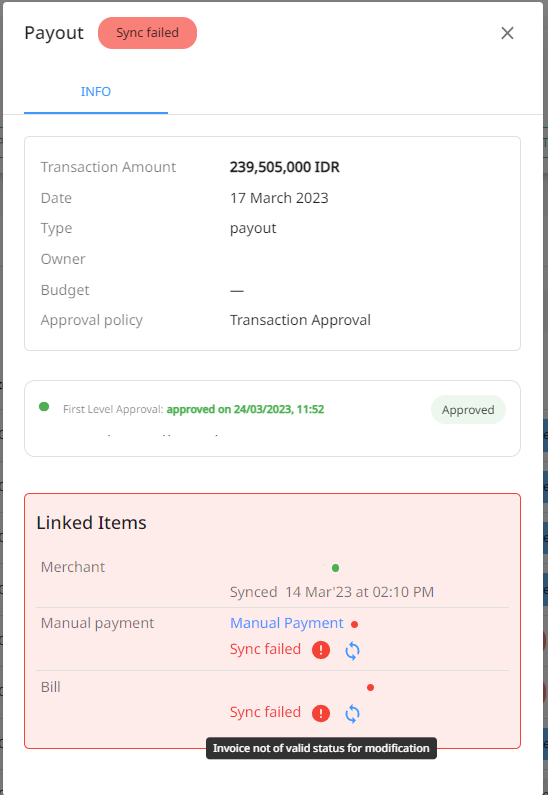Screen dimensions: 549x795
Task: Click the red status dot in Bill row
Action: [x=371, y=688]
